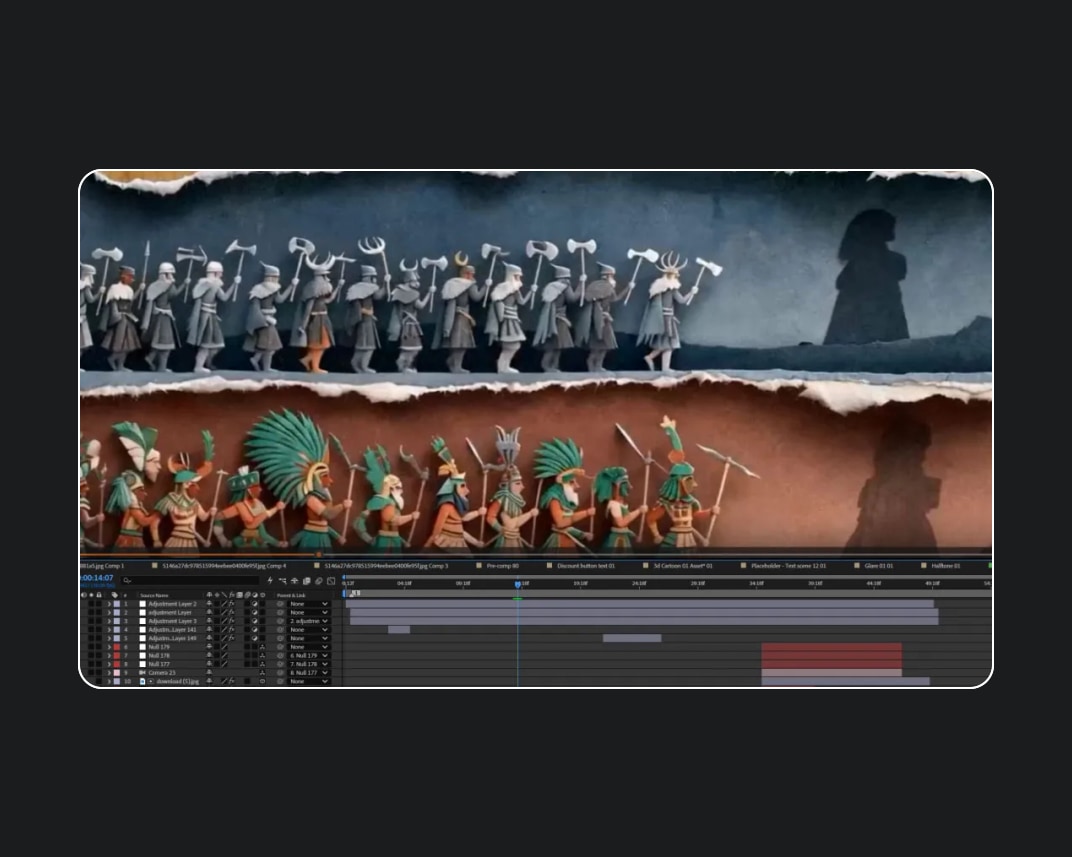This screenshot has width=1072, height=857.
Task: Toggle shy switch for adjustment Layer row 2
Action: tap(209, 612)
